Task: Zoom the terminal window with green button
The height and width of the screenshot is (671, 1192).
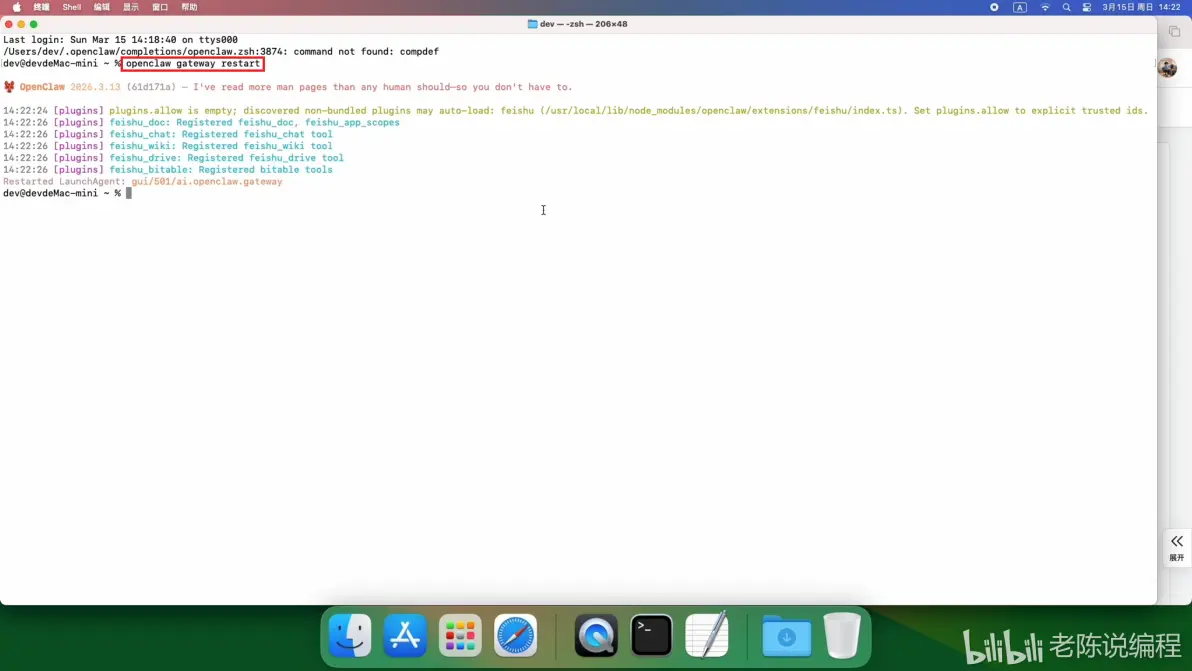Action: (33, 24)
